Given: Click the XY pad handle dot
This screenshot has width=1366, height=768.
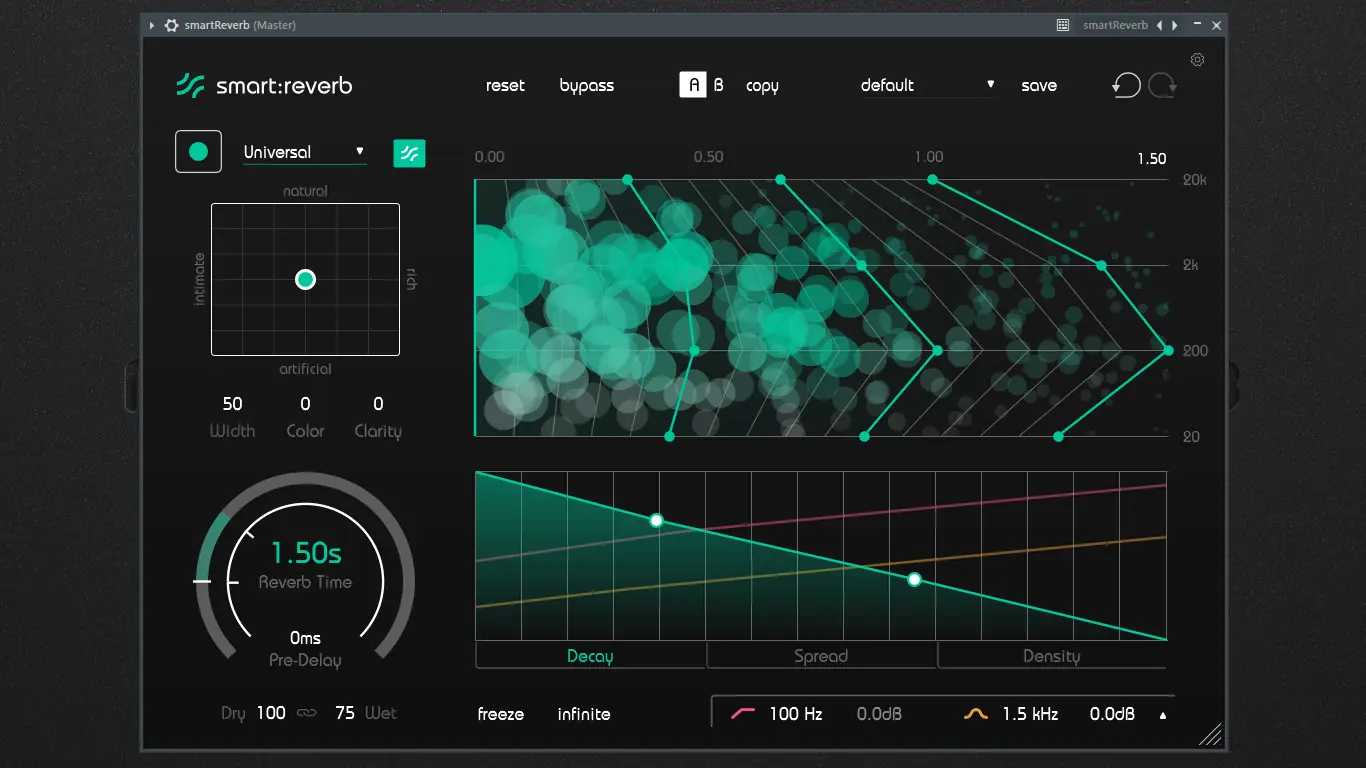Looking at the screenshot, I should (306, 280).
